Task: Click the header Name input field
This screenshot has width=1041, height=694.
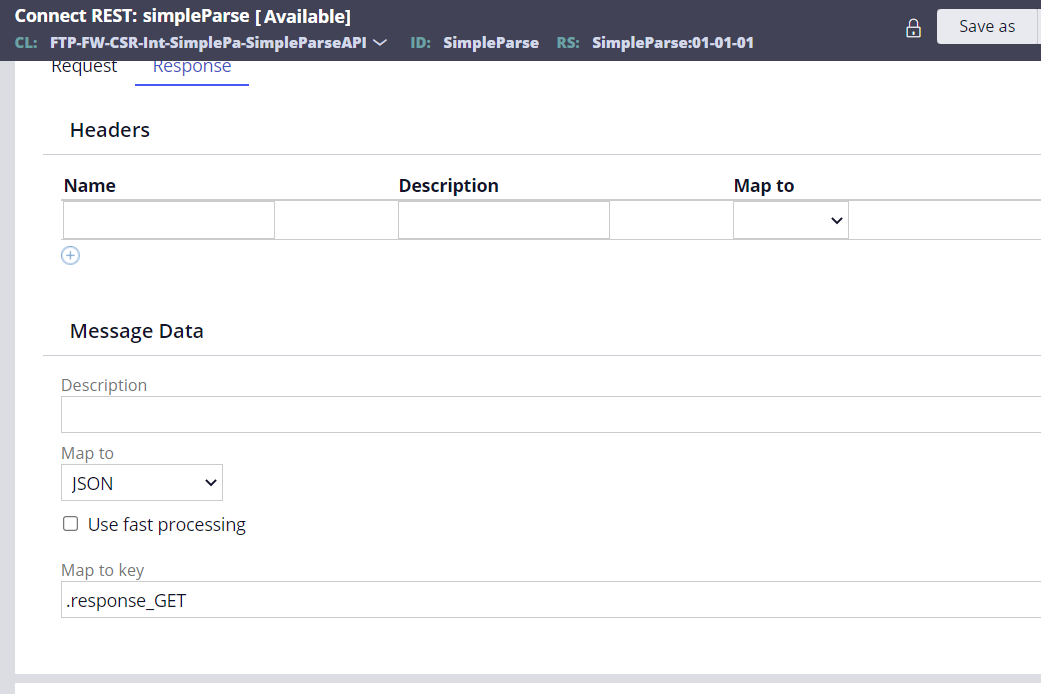Action: (x=168, y=219)
